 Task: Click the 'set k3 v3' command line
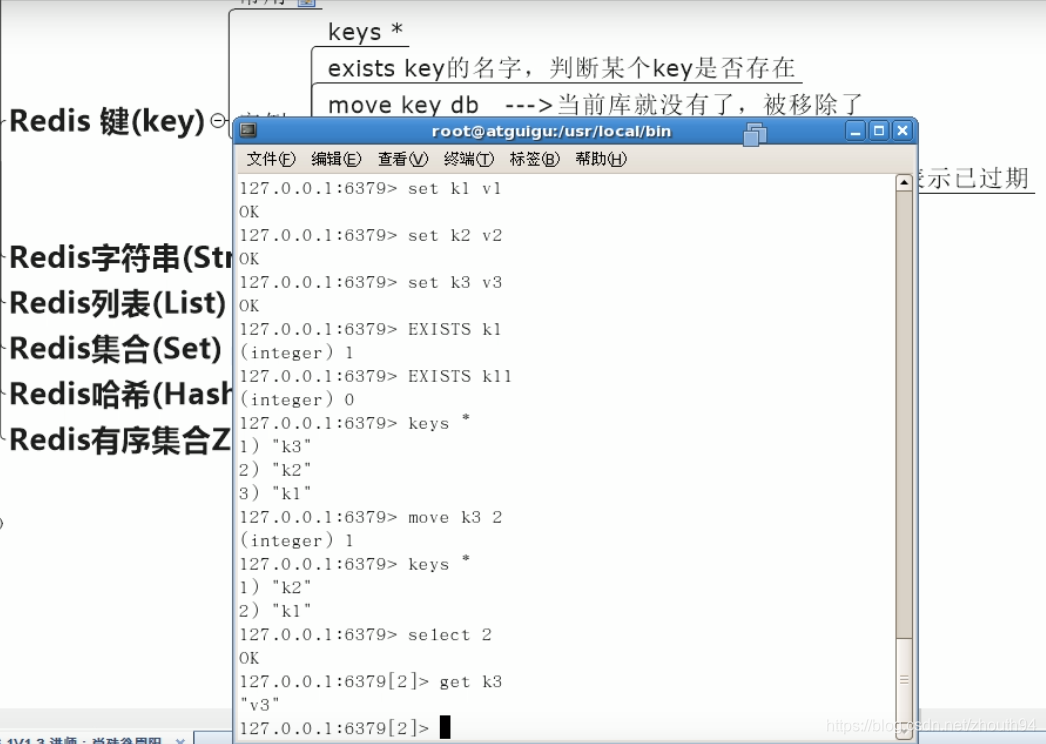(x=370, y=282)
